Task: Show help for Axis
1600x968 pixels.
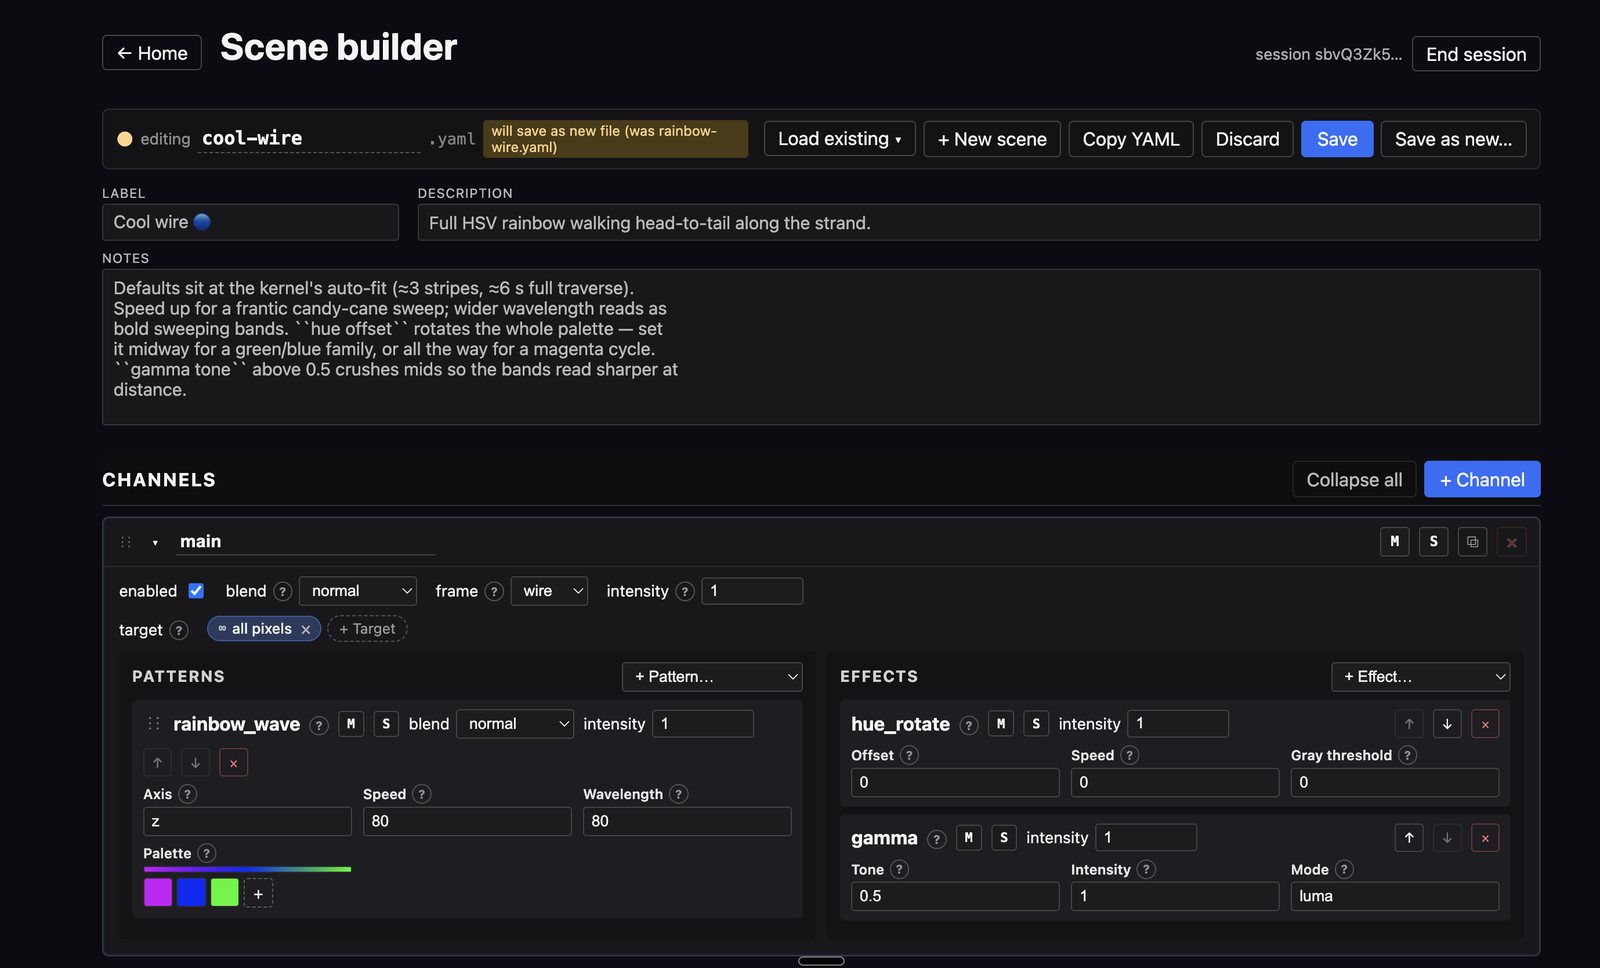Action: (x=188, y=794)
